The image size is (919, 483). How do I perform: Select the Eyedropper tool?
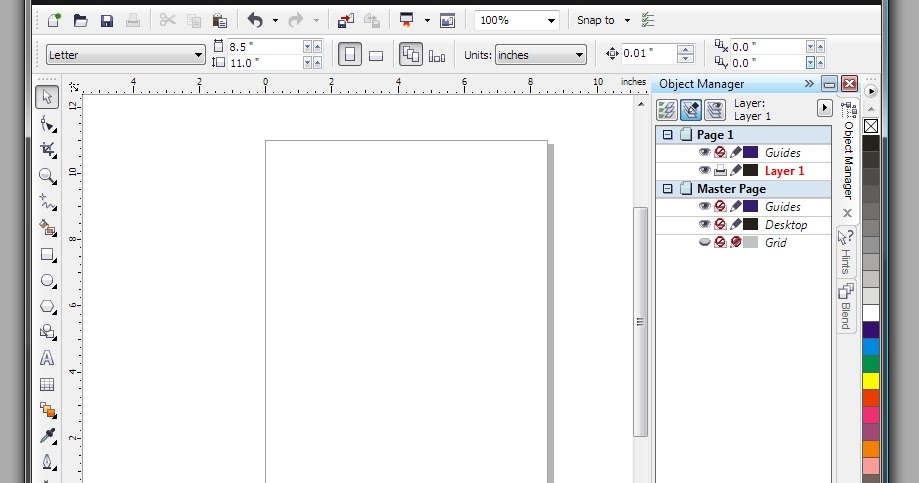tap(47, 436)
